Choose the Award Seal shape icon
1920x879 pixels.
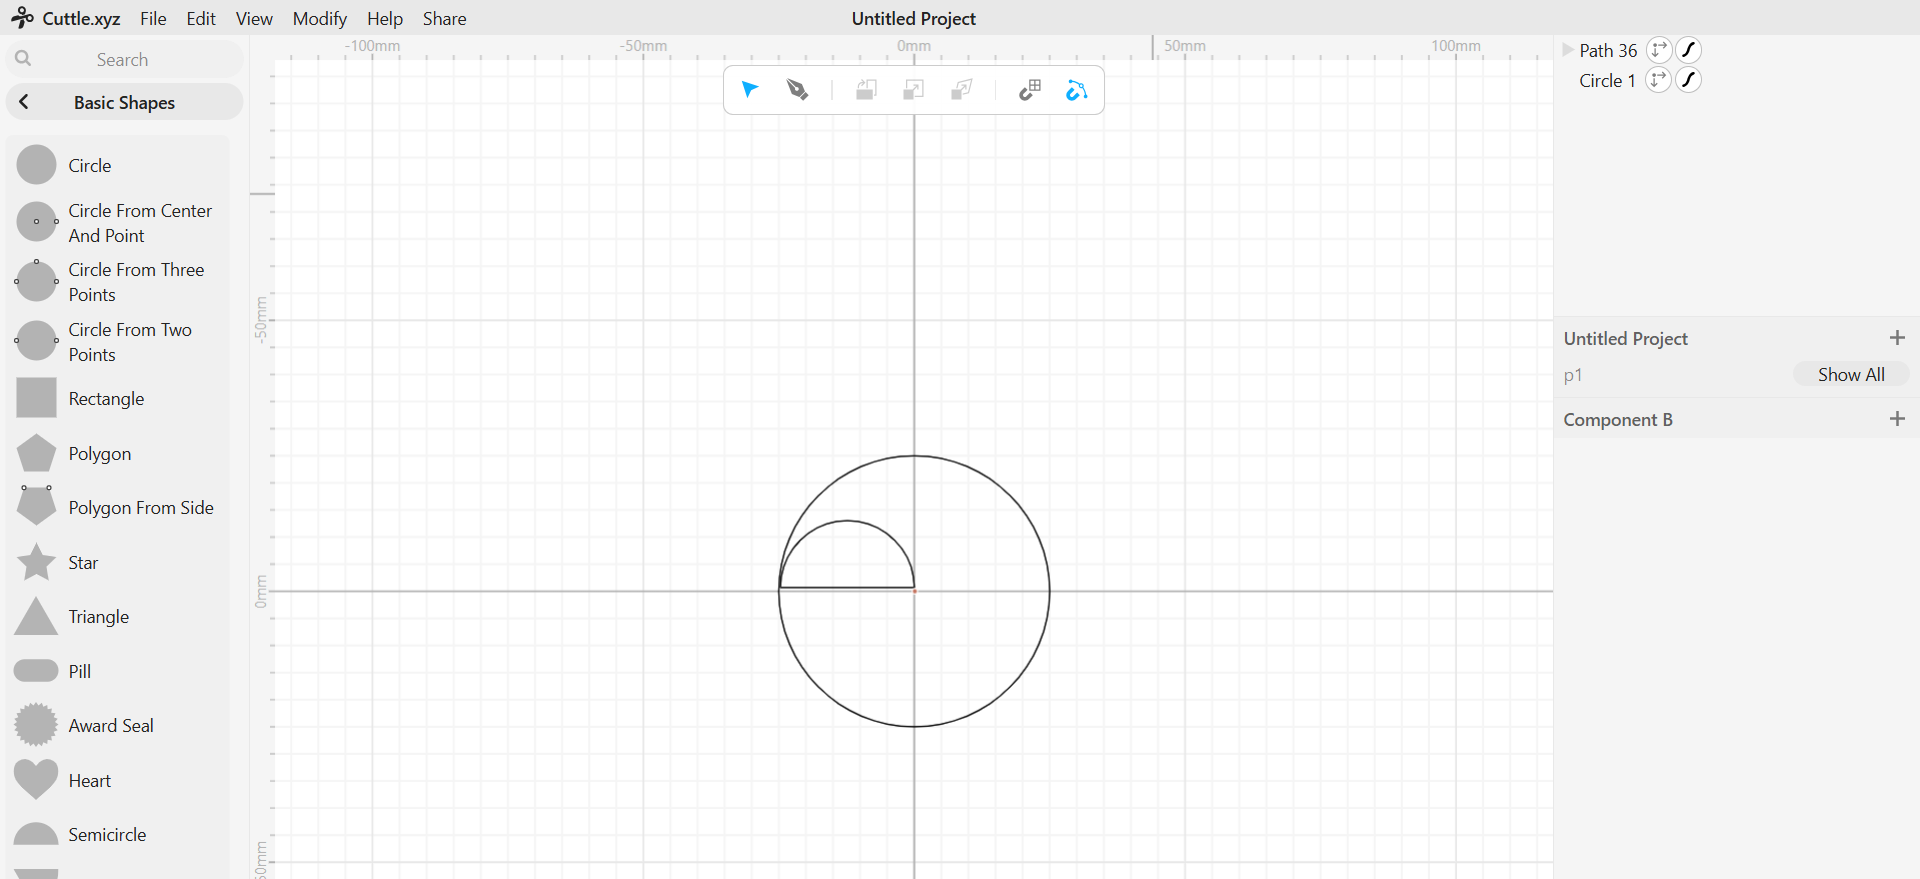click(x=37, y=725)
